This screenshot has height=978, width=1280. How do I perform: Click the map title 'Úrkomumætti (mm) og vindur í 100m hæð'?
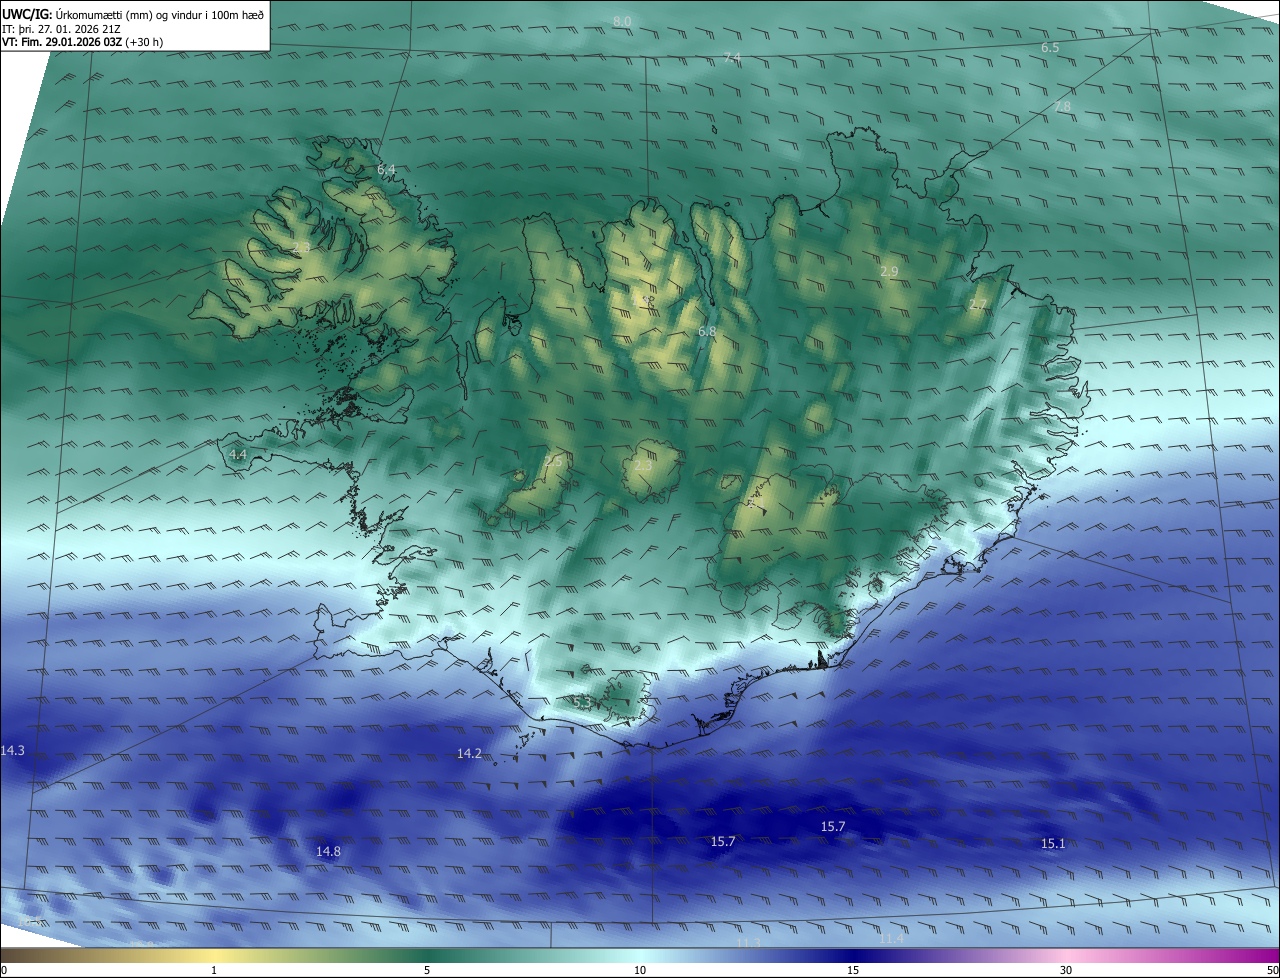[158, 14]
